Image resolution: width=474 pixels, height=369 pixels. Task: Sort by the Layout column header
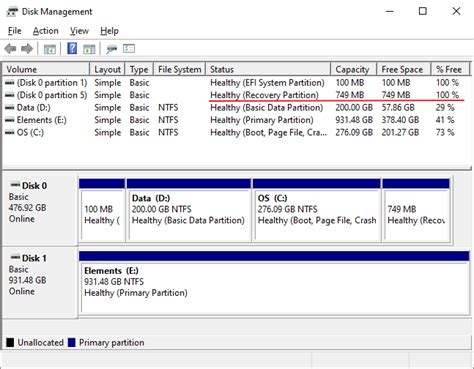click(x=107, y=69)
